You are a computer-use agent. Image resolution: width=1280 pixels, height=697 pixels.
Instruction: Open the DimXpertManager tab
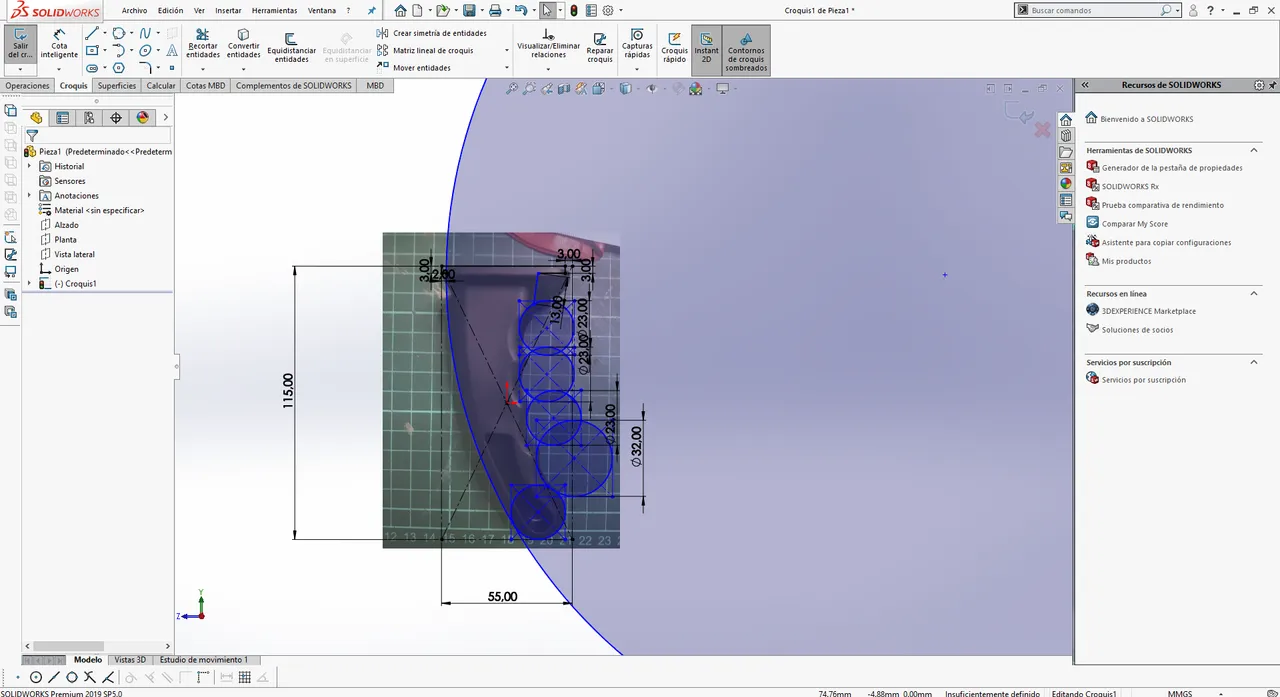[116, 118]
